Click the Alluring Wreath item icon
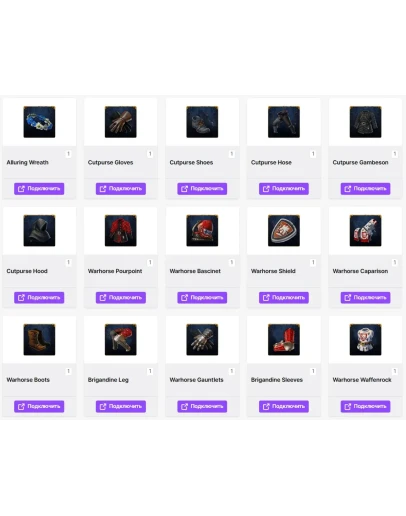 coord(39,122)
